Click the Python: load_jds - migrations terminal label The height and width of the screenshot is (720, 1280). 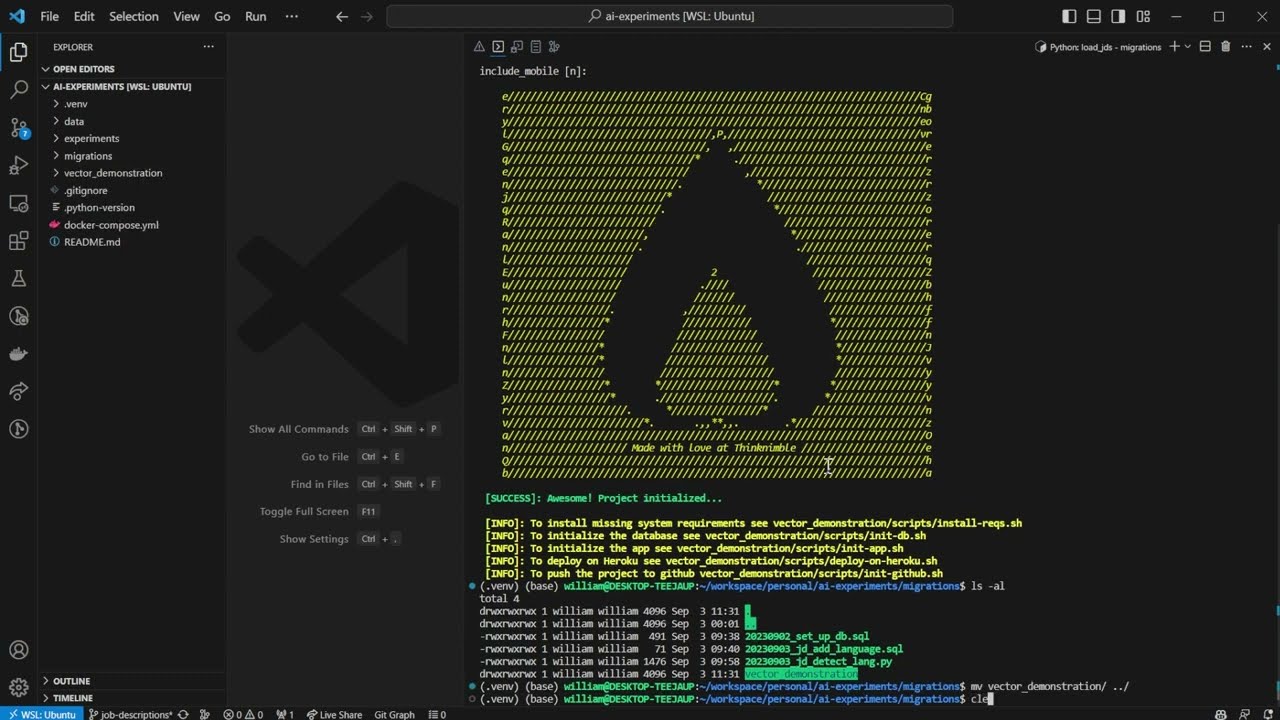(x=1098, y=47)
